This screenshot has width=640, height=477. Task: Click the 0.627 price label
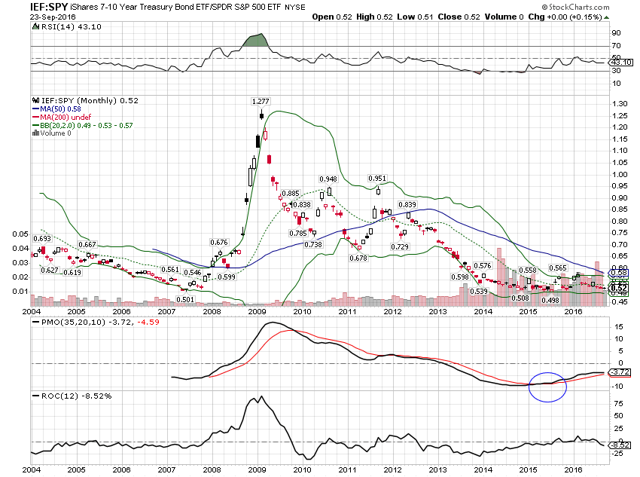(49, 271)
